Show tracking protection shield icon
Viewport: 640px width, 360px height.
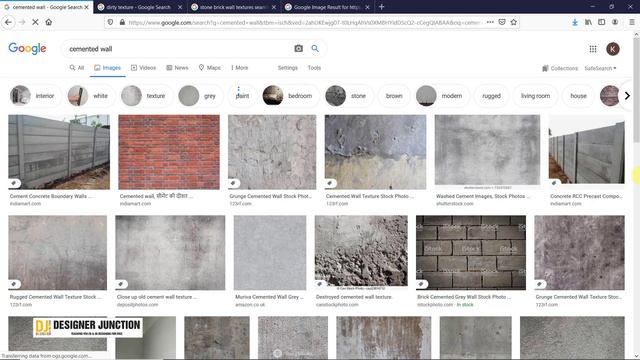(x=110, y=22)
